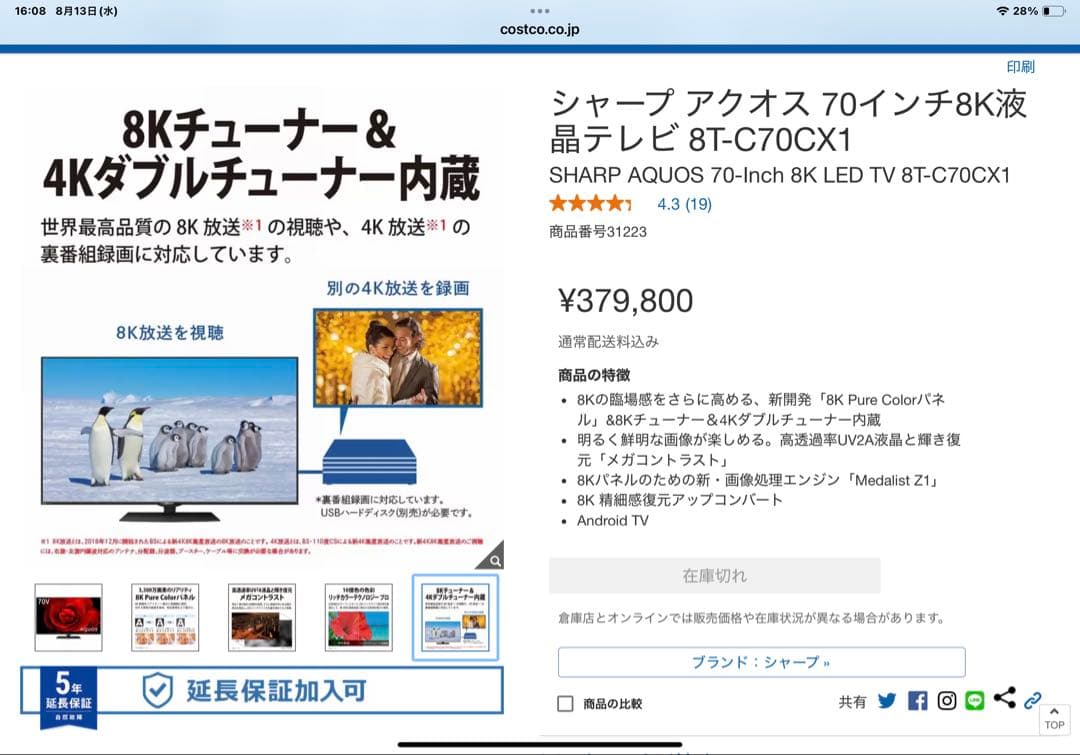Click the Android TV feature bullet
Viewport: 1080px width, 755px height.
[x=612, y=521]
